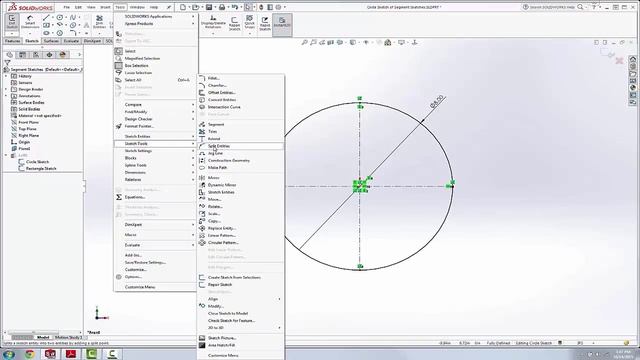
Task: Select the Line sketch tool
Action: [46, 18]
